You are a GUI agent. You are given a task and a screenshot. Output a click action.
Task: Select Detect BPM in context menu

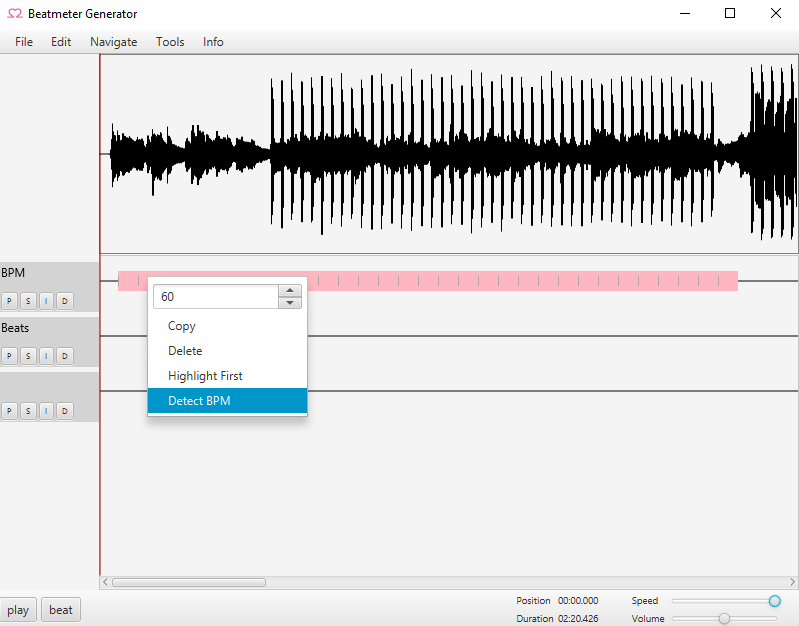coord(227,401)
